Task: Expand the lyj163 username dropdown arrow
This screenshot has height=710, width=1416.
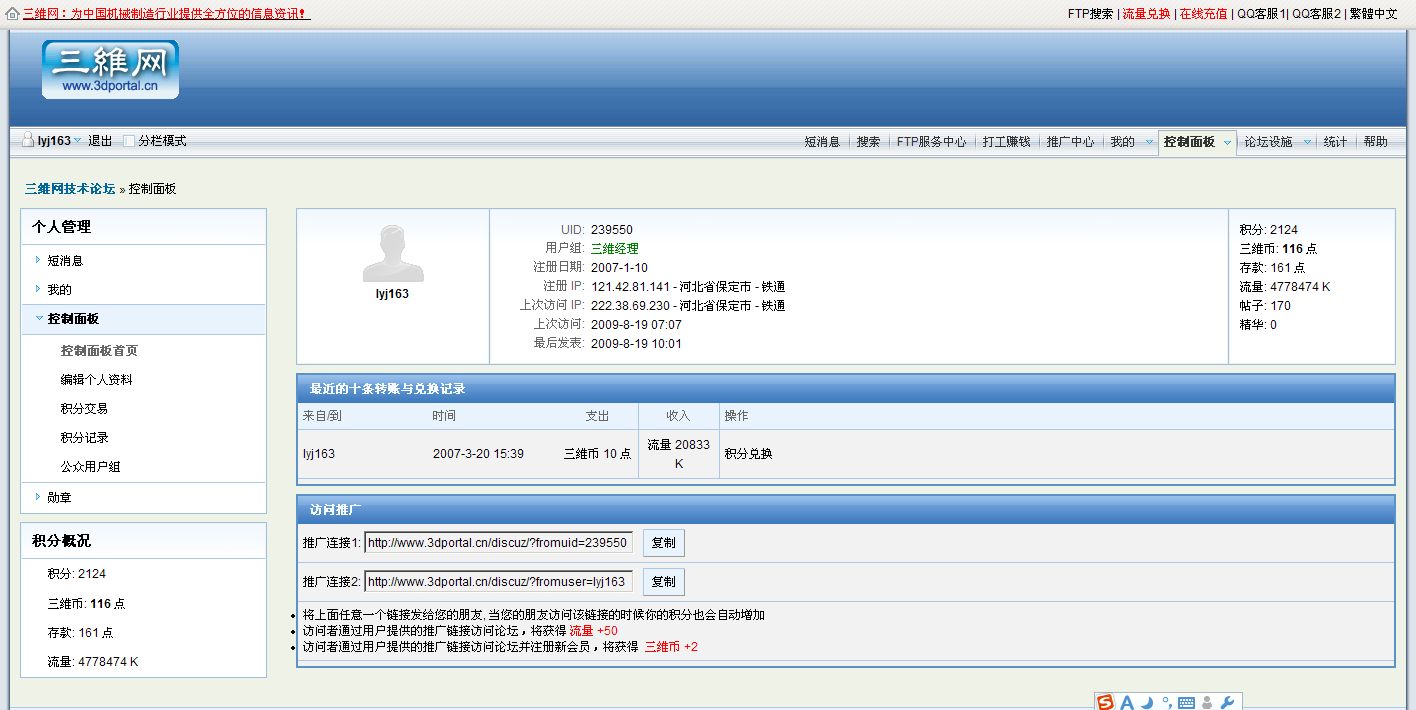Action: pos(77,141)
